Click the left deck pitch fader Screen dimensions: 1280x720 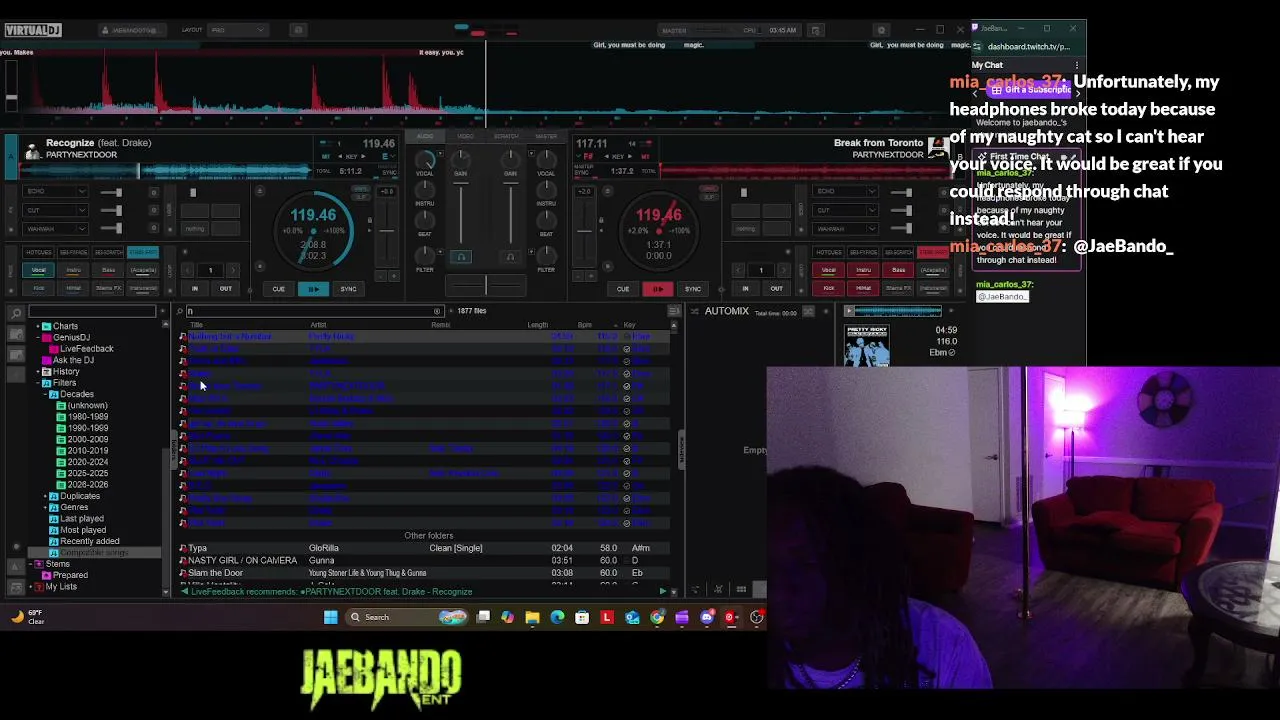pos(386,232)
